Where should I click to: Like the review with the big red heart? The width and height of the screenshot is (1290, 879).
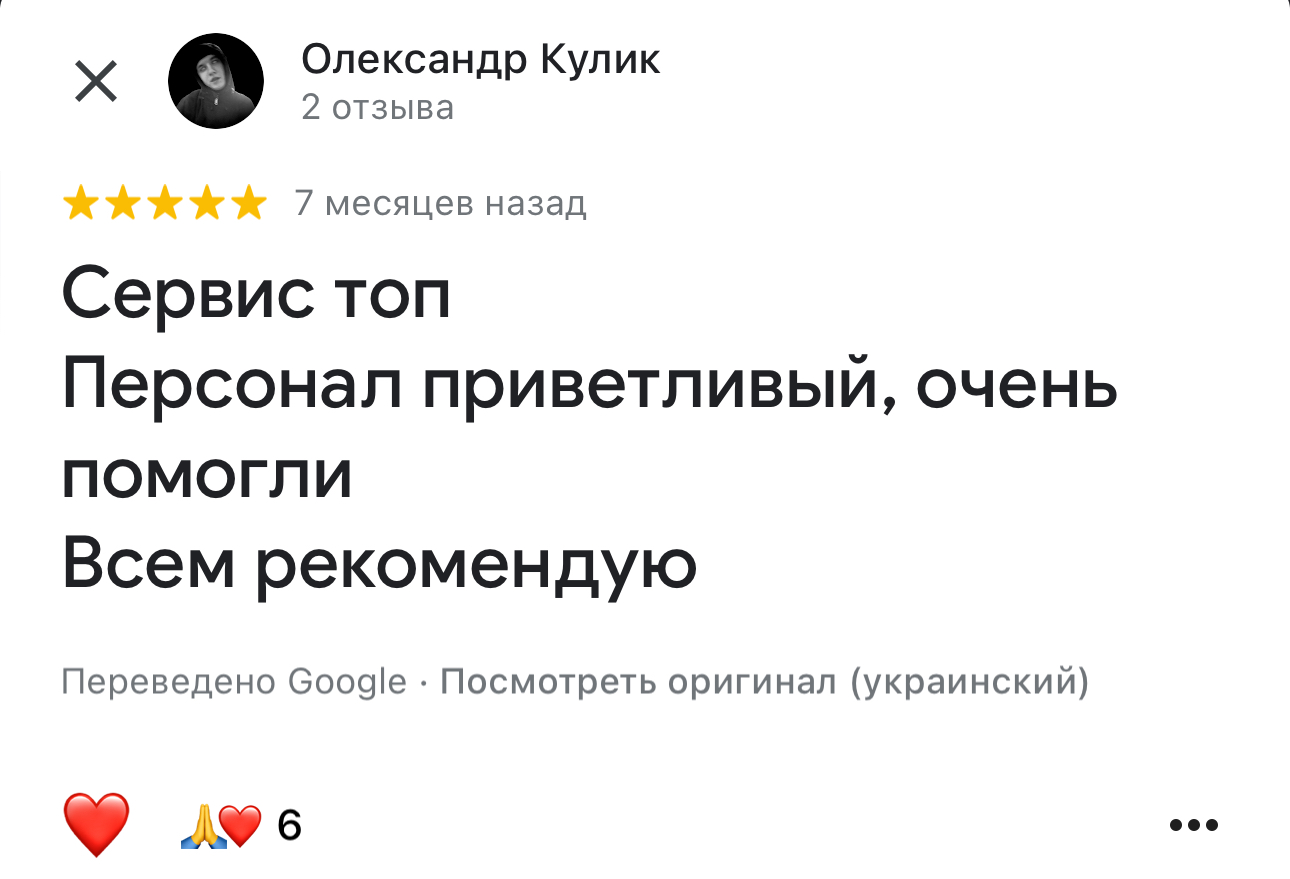click(x=96, y=825)
